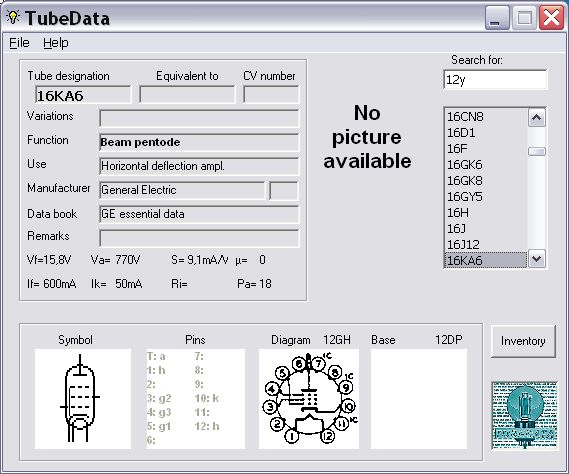Click the Tube designation field 16KA6
The height and width of the screenshot is (474, 569).
tap(83, 95)
